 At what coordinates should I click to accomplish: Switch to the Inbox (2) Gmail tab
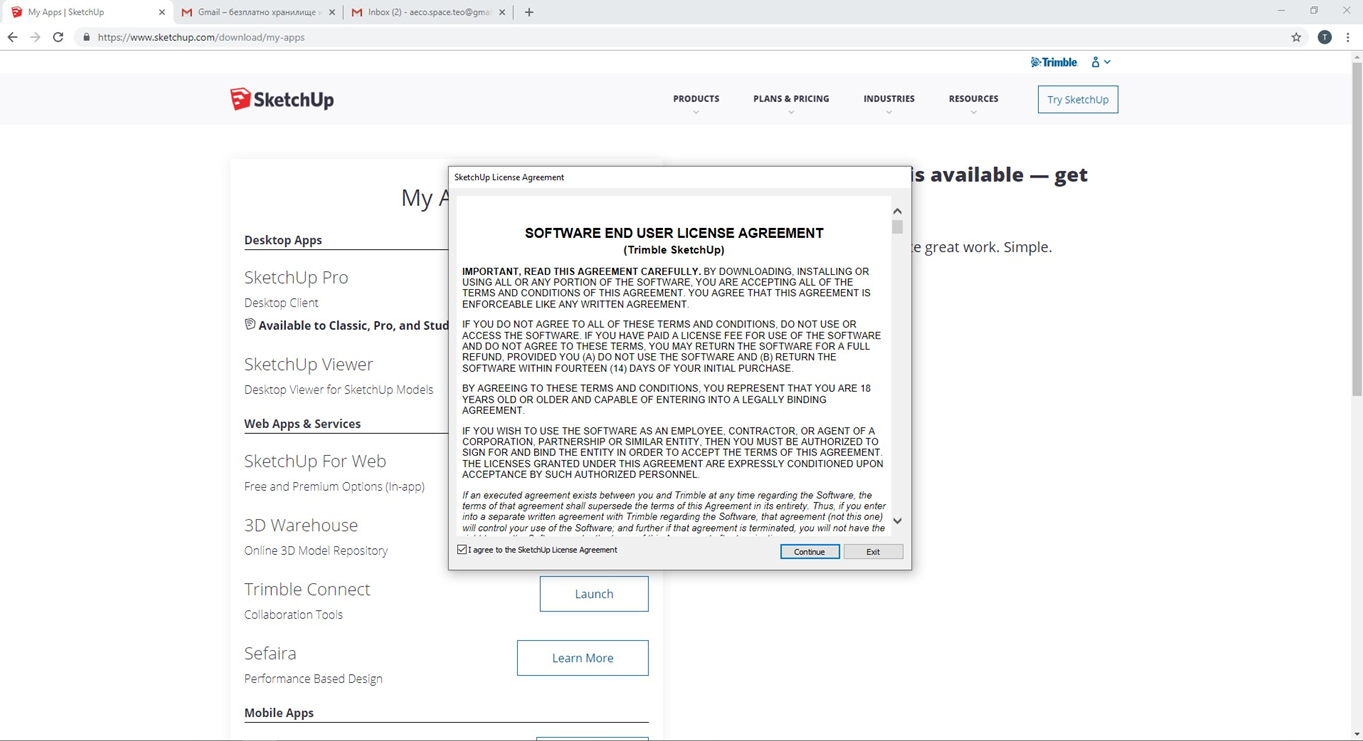(427, 12)
